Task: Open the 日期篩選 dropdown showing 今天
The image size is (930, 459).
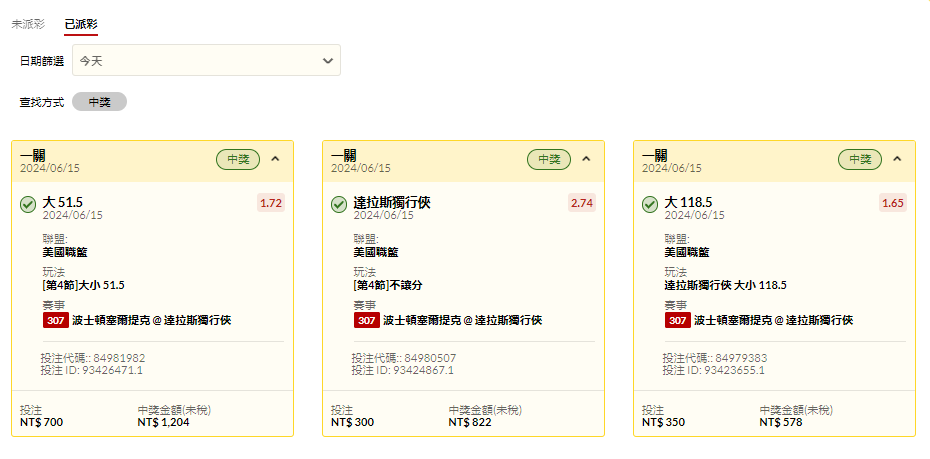Action: coord(206,60)
